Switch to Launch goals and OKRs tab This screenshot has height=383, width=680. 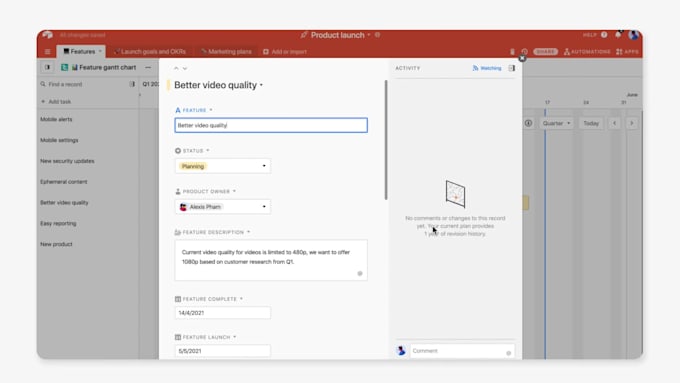coord(150,52)
